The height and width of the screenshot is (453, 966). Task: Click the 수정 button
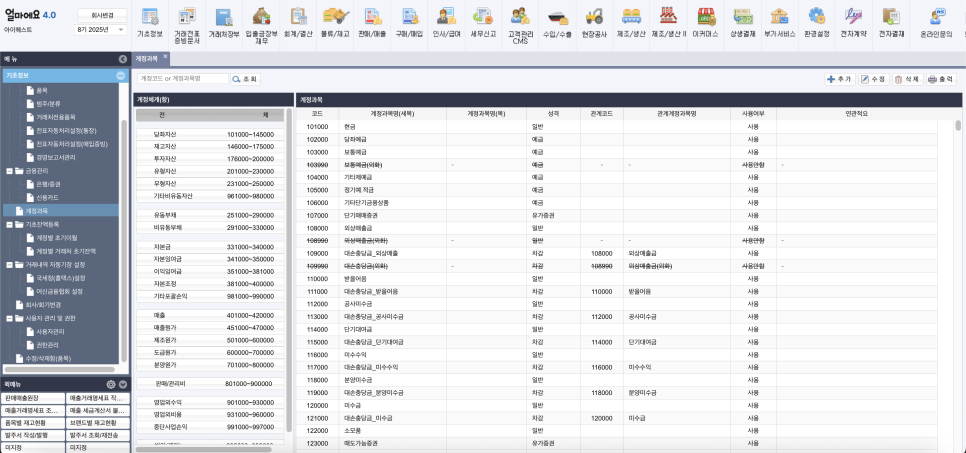[874, 79]
